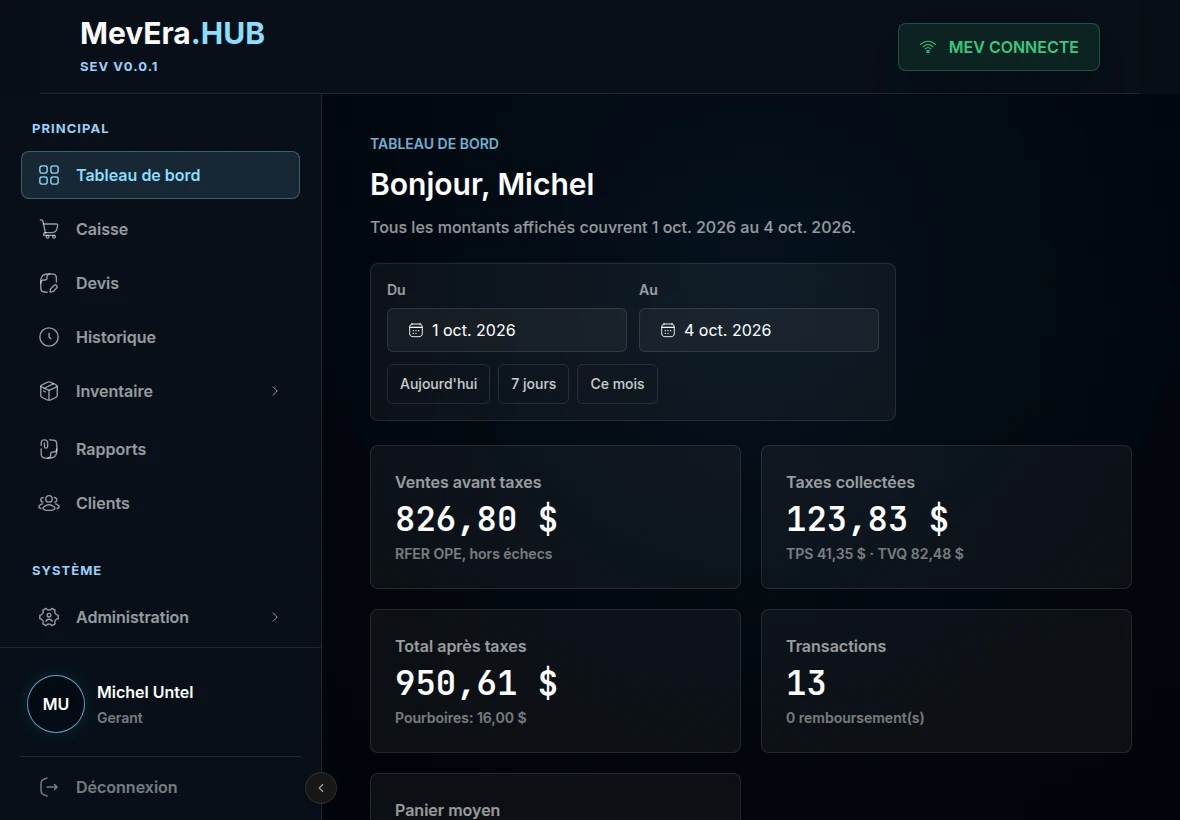Expand the Administration submenu chevron
Viewport: 1180px width, 820px height.
click(x=275, y=617)
